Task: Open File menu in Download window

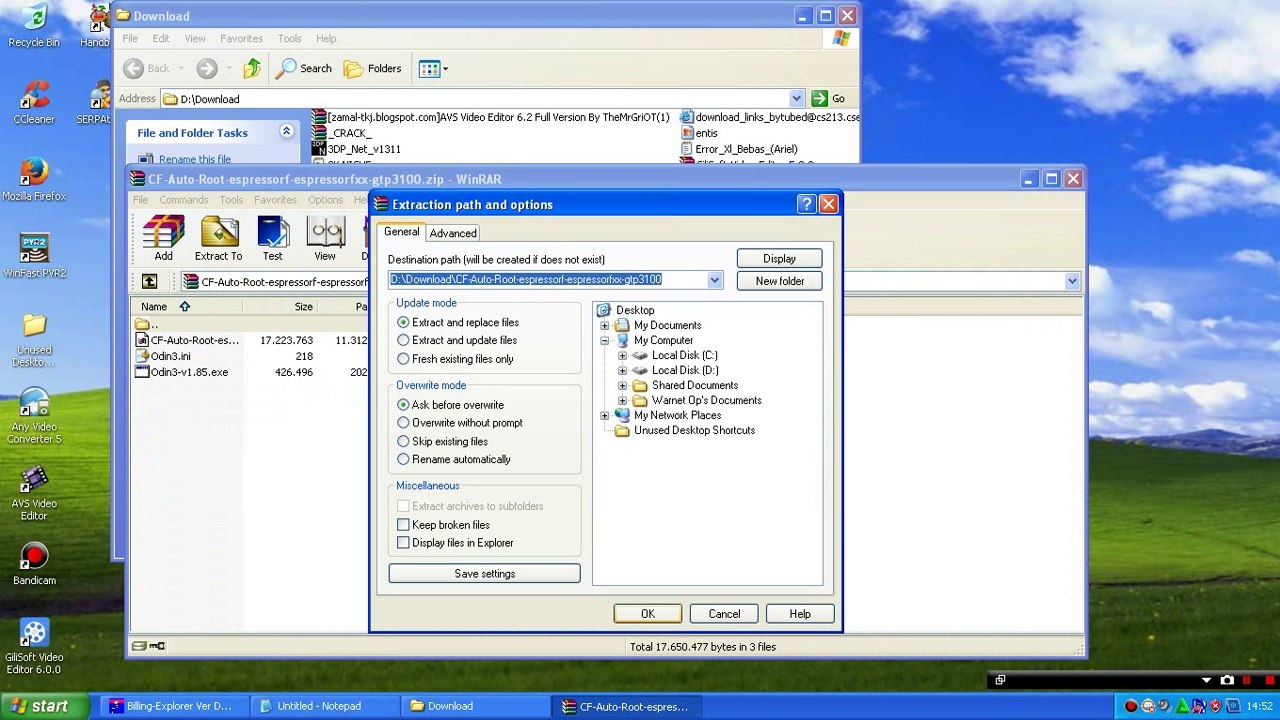Action: point(130,38)
